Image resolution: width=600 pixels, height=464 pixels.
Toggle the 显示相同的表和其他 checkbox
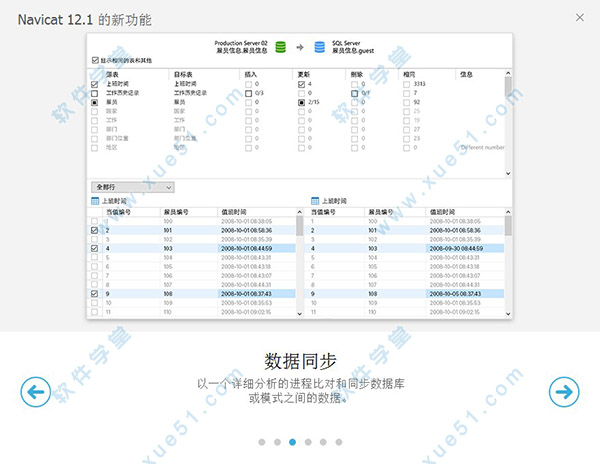95,60
